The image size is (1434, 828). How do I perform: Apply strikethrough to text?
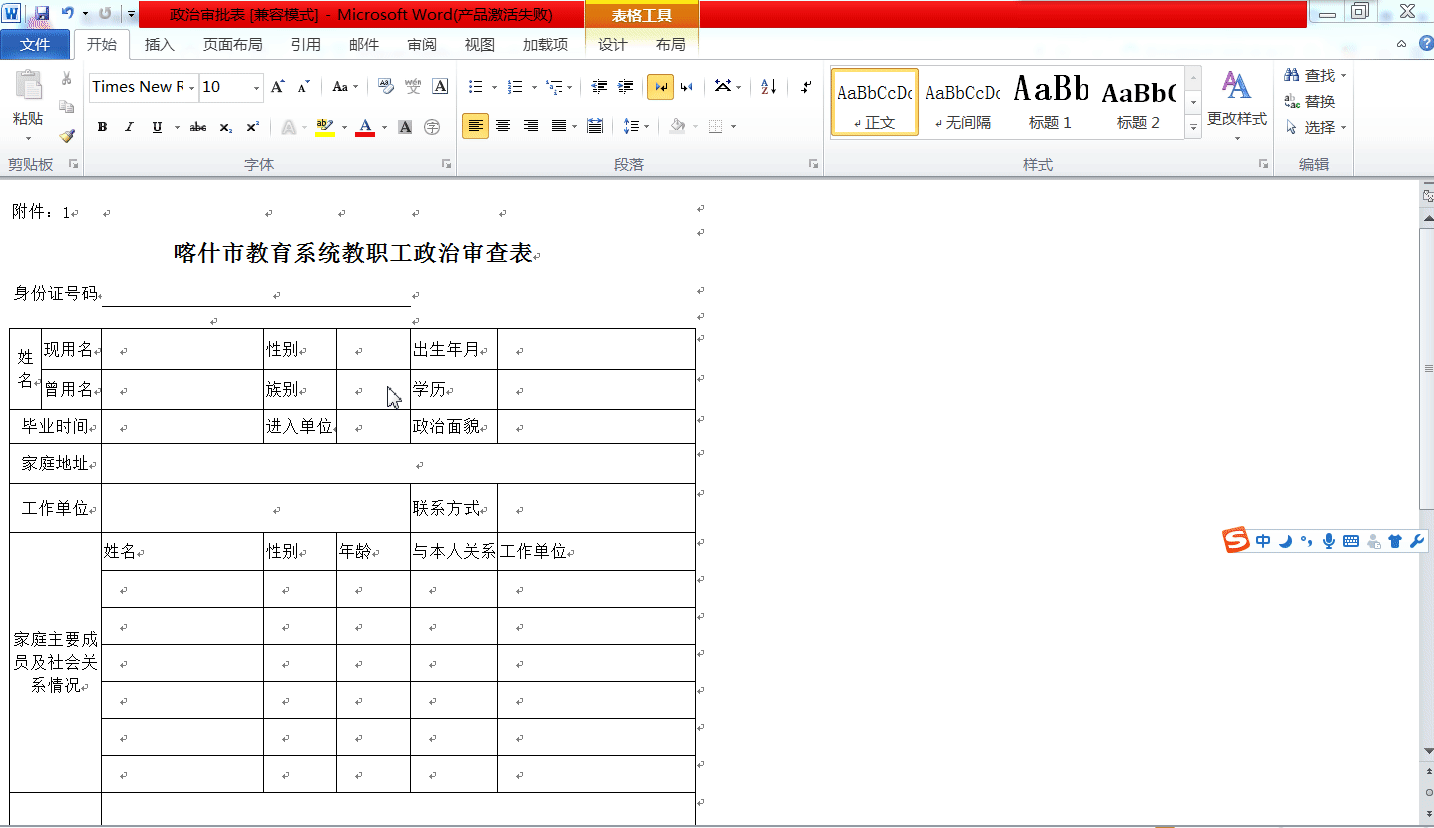tap(197, 126)
